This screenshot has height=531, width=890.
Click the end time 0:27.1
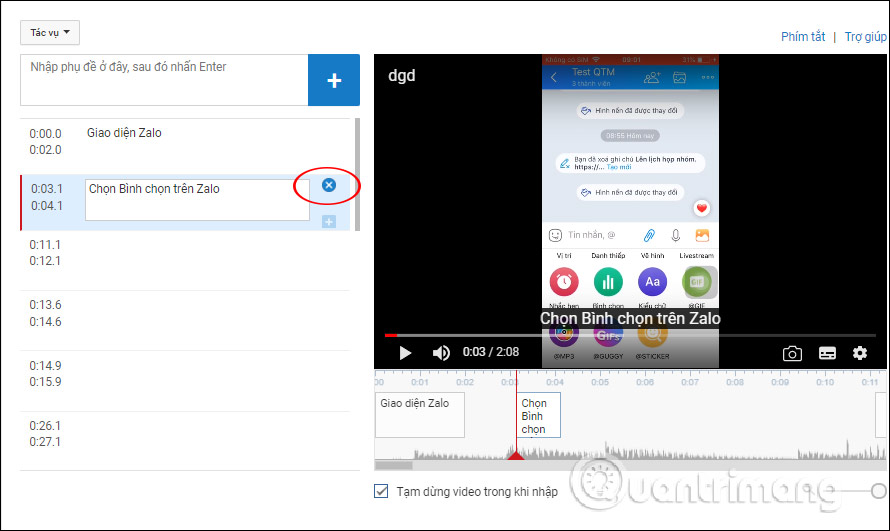coord(45,442)
